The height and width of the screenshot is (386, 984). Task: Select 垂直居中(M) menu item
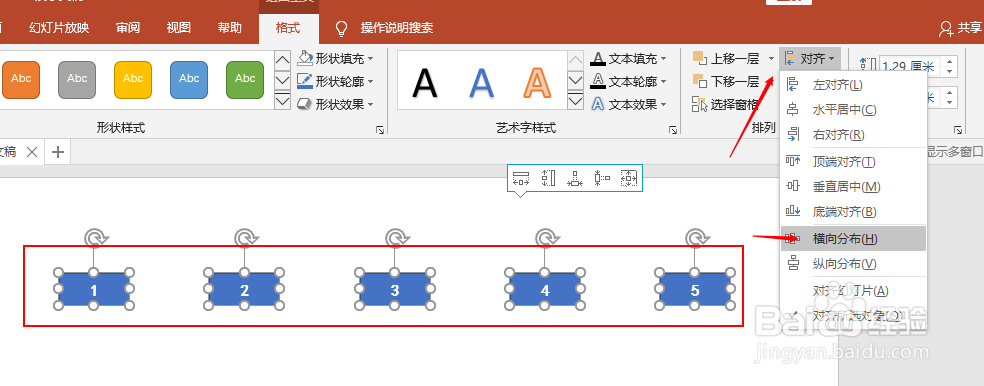(853, 186)
